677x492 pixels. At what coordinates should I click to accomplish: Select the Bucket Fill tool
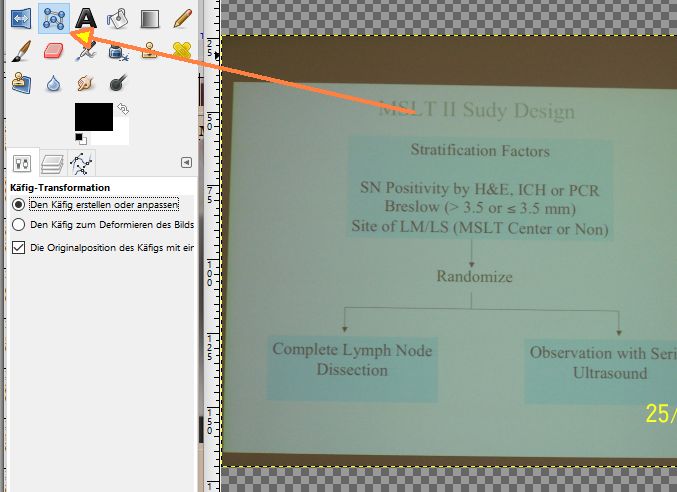[118, 17]
